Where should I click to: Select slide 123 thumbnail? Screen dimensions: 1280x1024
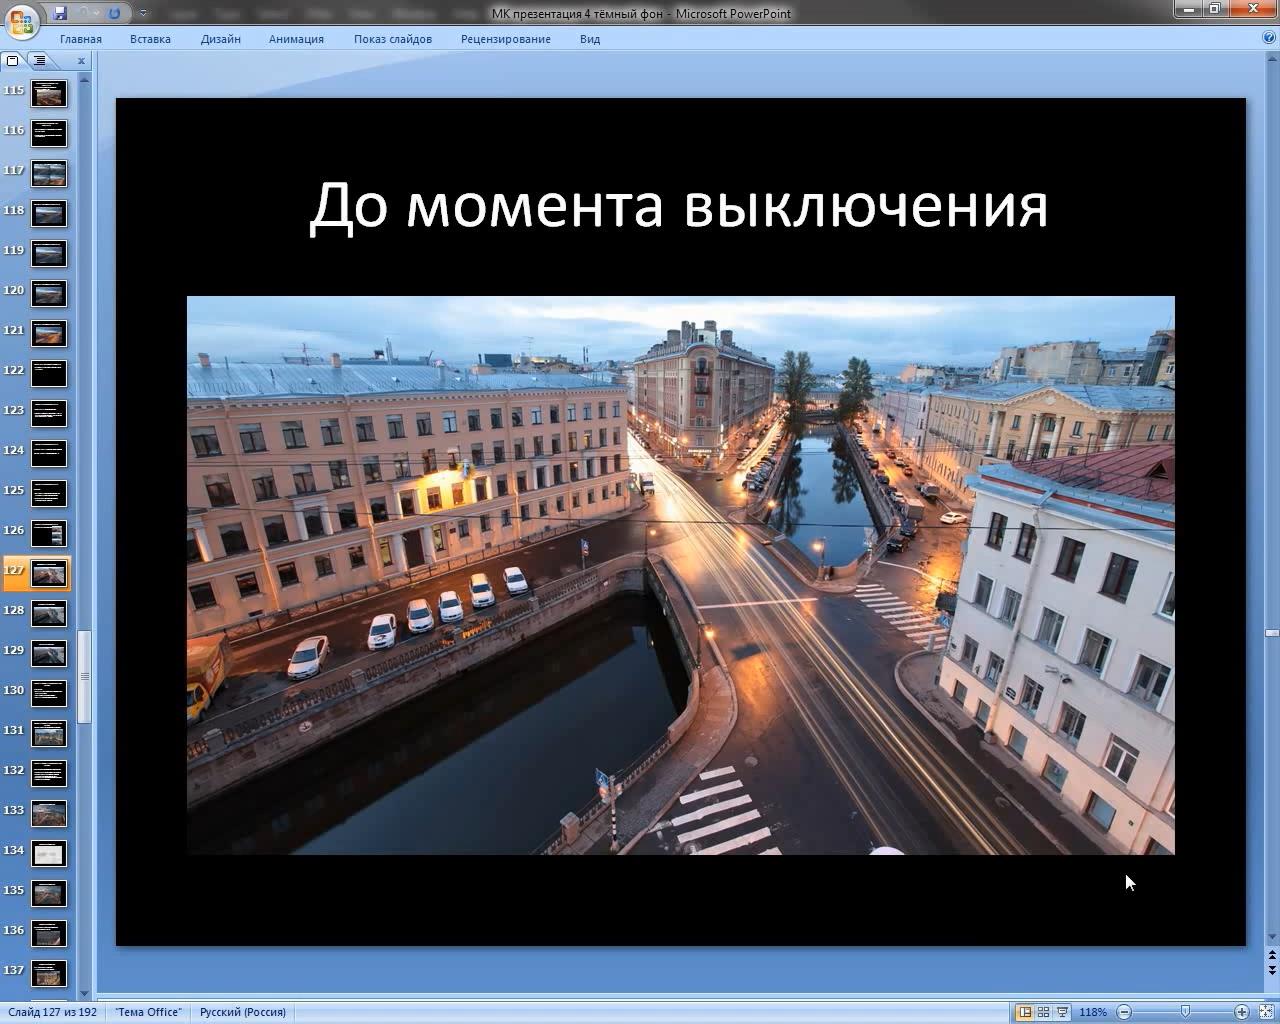pos(49,413)
